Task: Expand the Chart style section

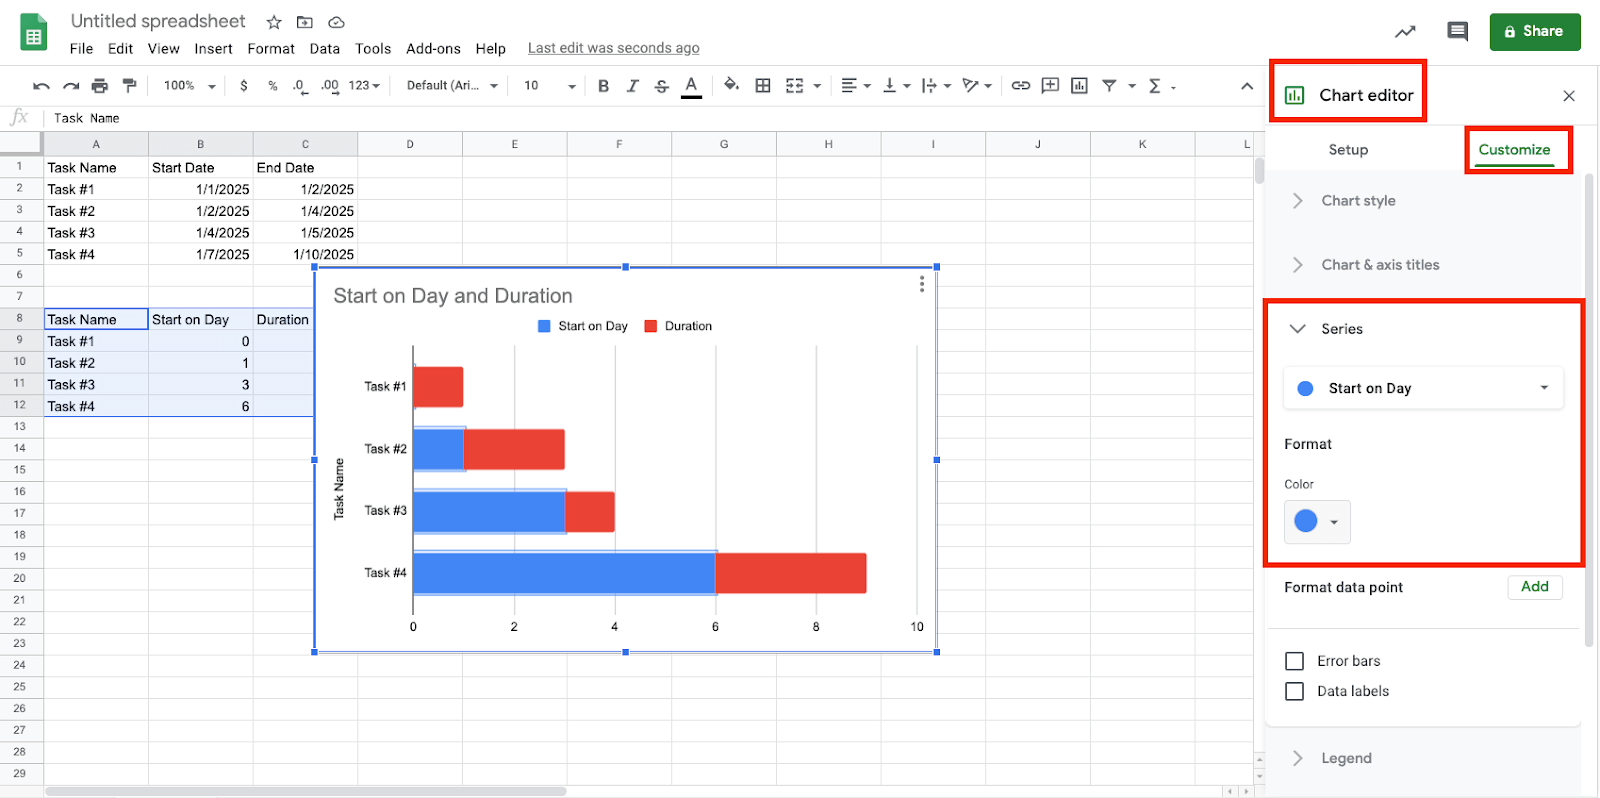Action: click(x=1358, y=201)
